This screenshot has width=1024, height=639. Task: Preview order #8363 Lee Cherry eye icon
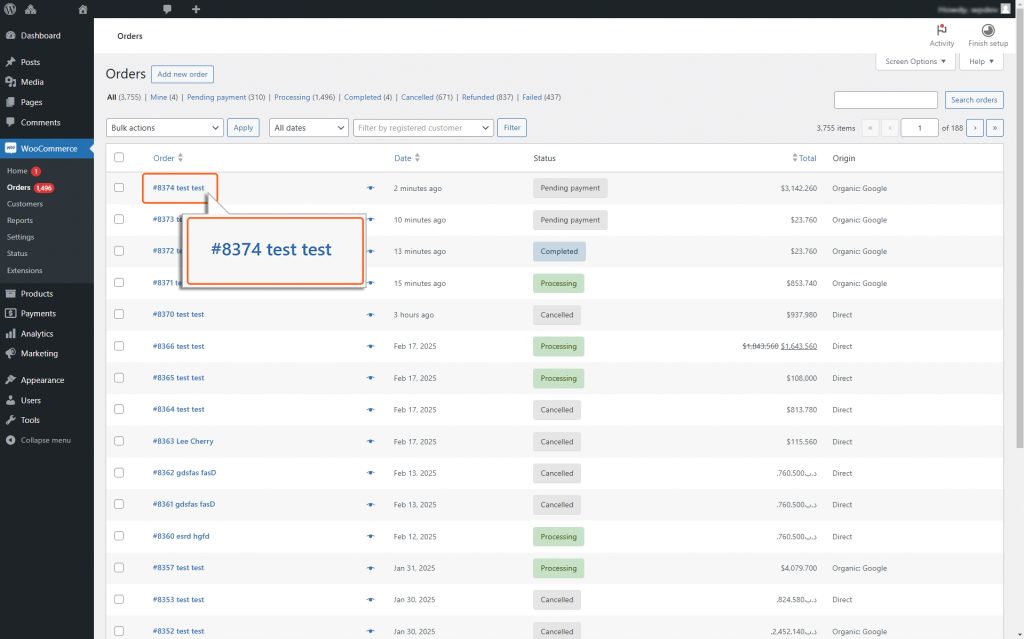click(x=370, y=442)
